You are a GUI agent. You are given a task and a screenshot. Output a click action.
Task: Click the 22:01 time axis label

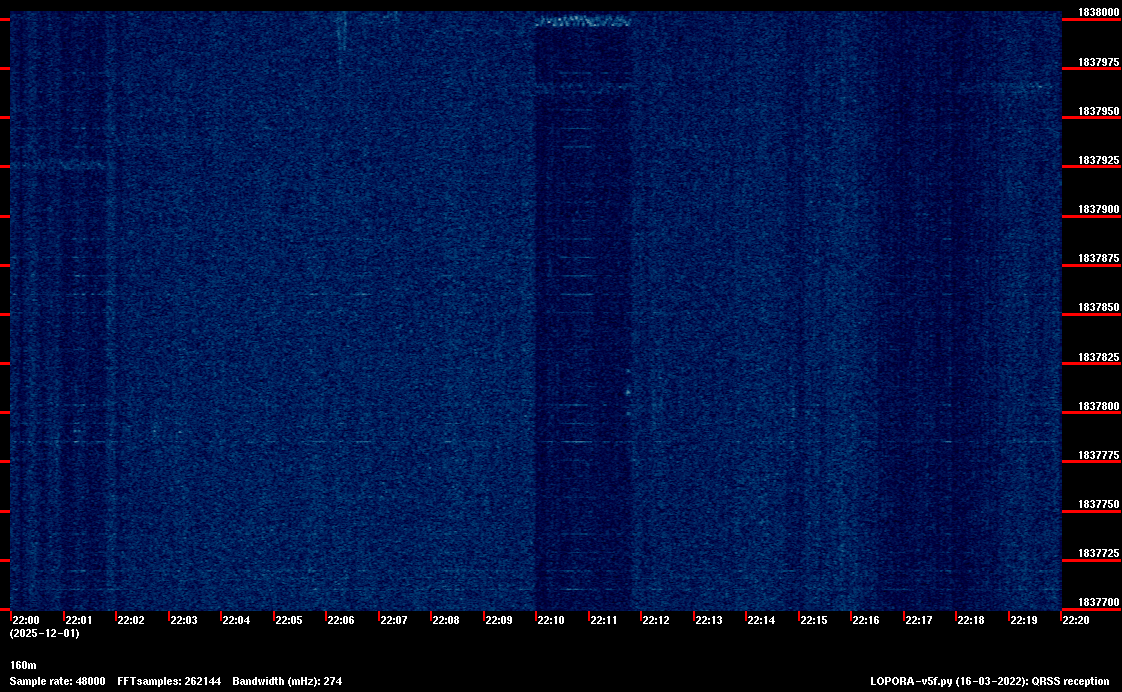coord(79,620)
